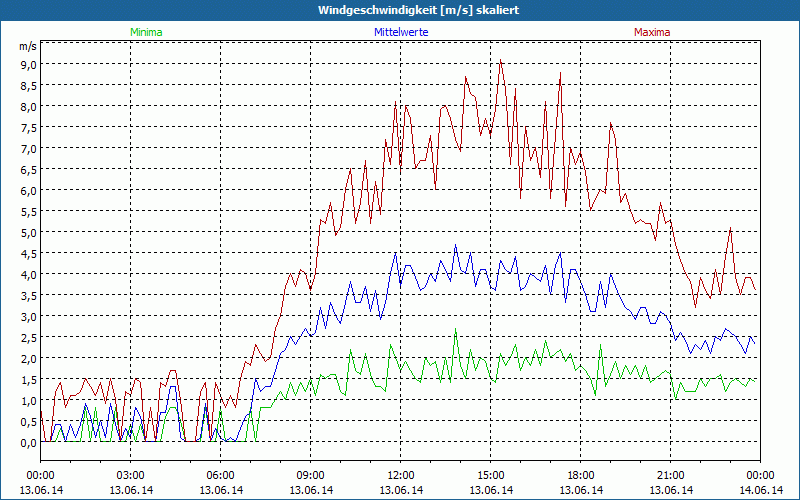Click the '1,0' y-axis value

coord(29,401)
